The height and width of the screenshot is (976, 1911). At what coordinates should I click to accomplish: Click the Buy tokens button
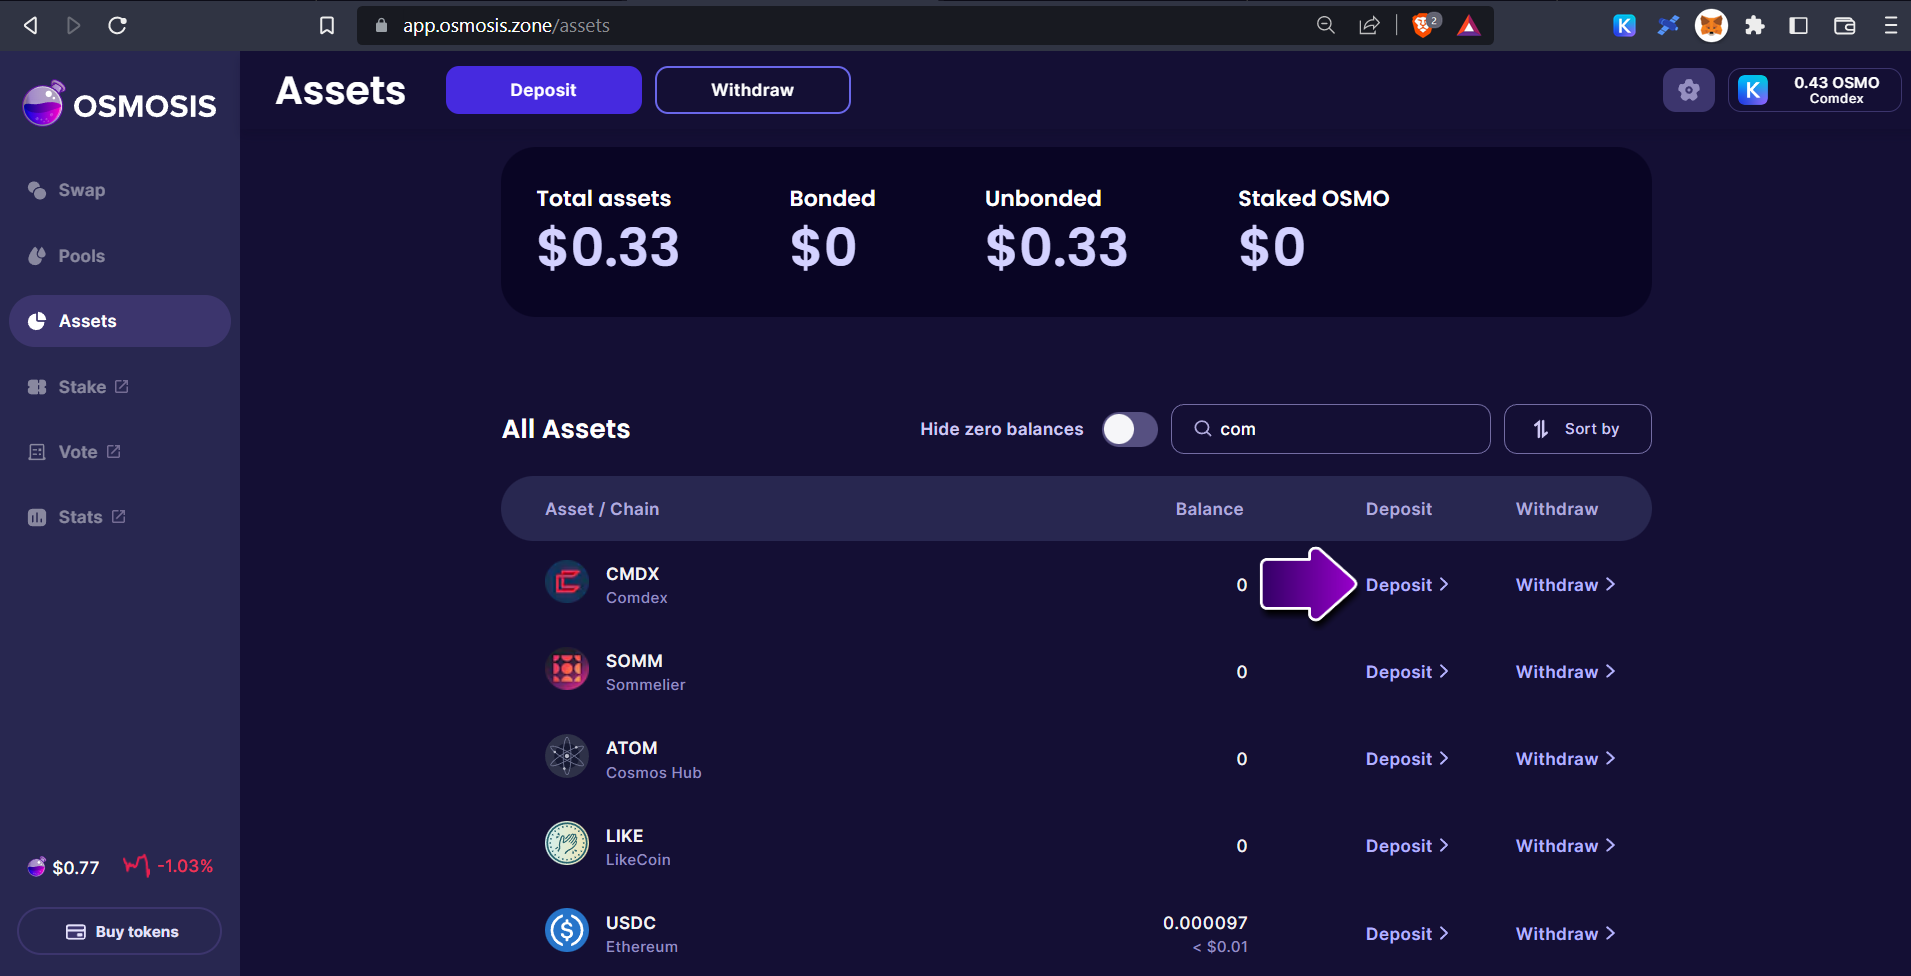point(119,931)
